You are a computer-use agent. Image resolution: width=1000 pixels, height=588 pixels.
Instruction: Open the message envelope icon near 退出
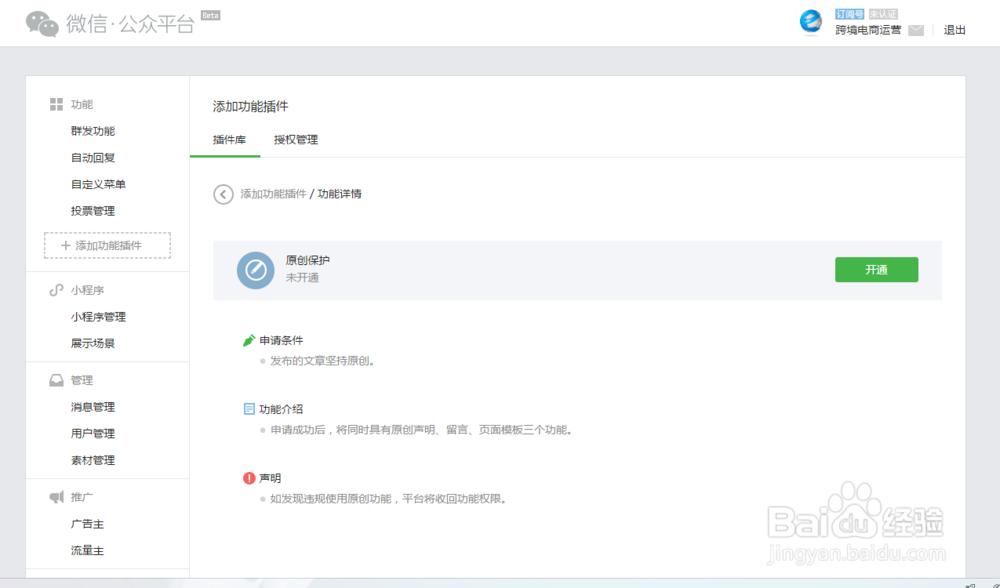[914, 30]
